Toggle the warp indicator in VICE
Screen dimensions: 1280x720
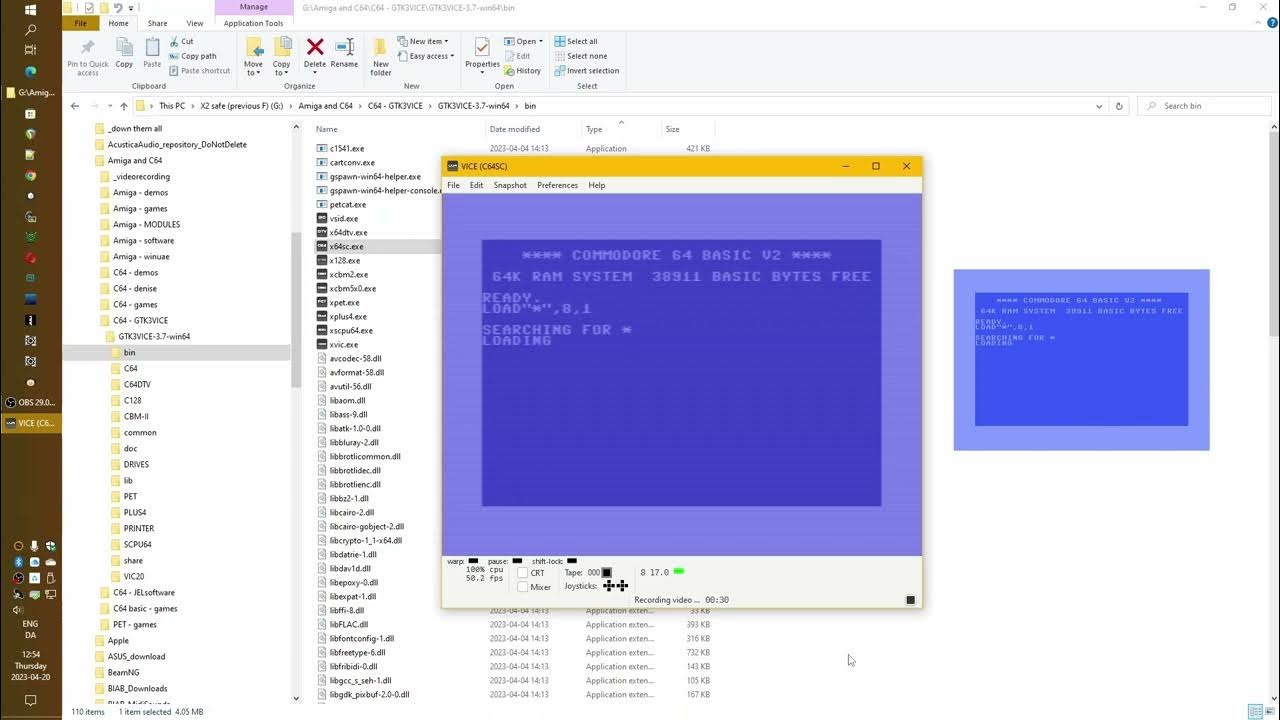pyautogui.click(x=473, y=561)
